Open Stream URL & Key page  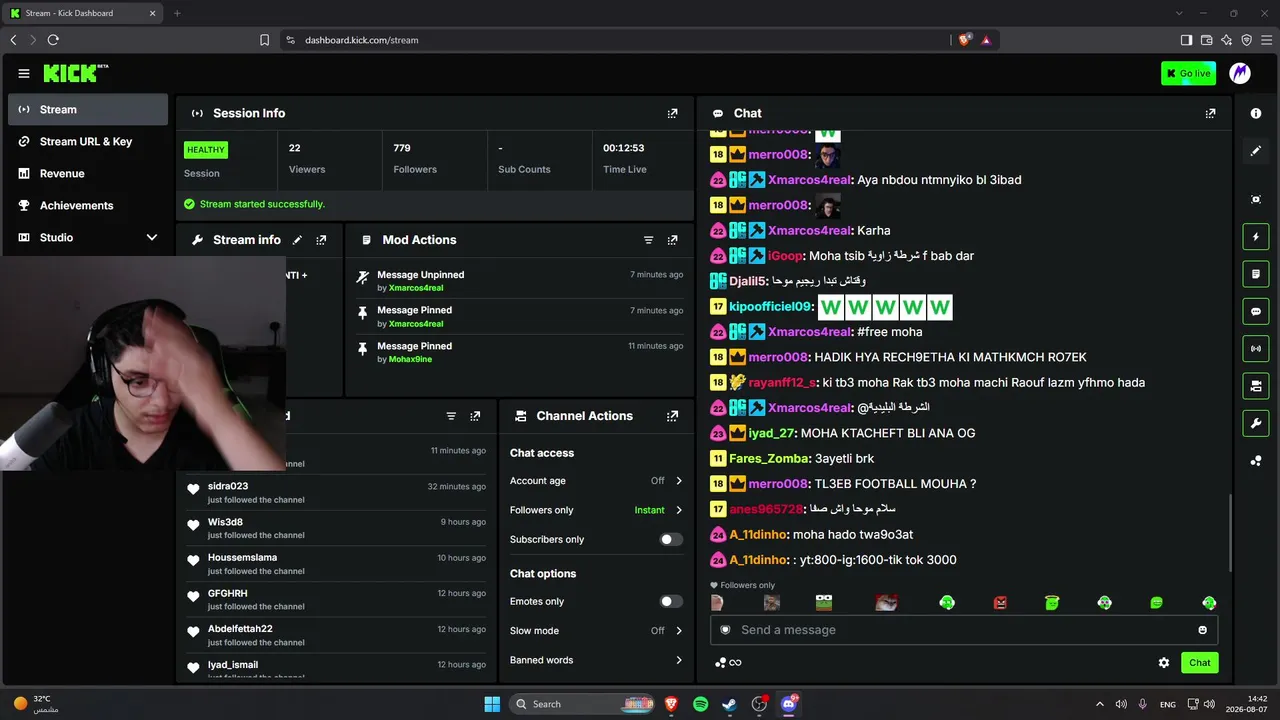tap(88, 142)
